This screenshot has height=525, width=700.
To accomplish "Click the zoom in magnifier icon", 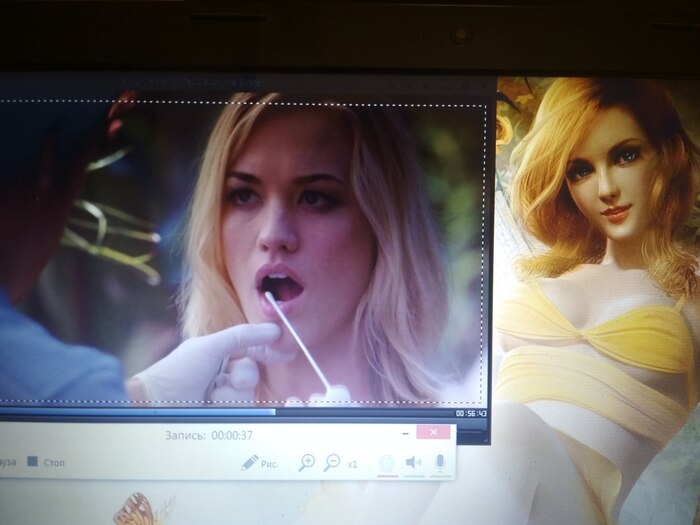I will point(307,462).
